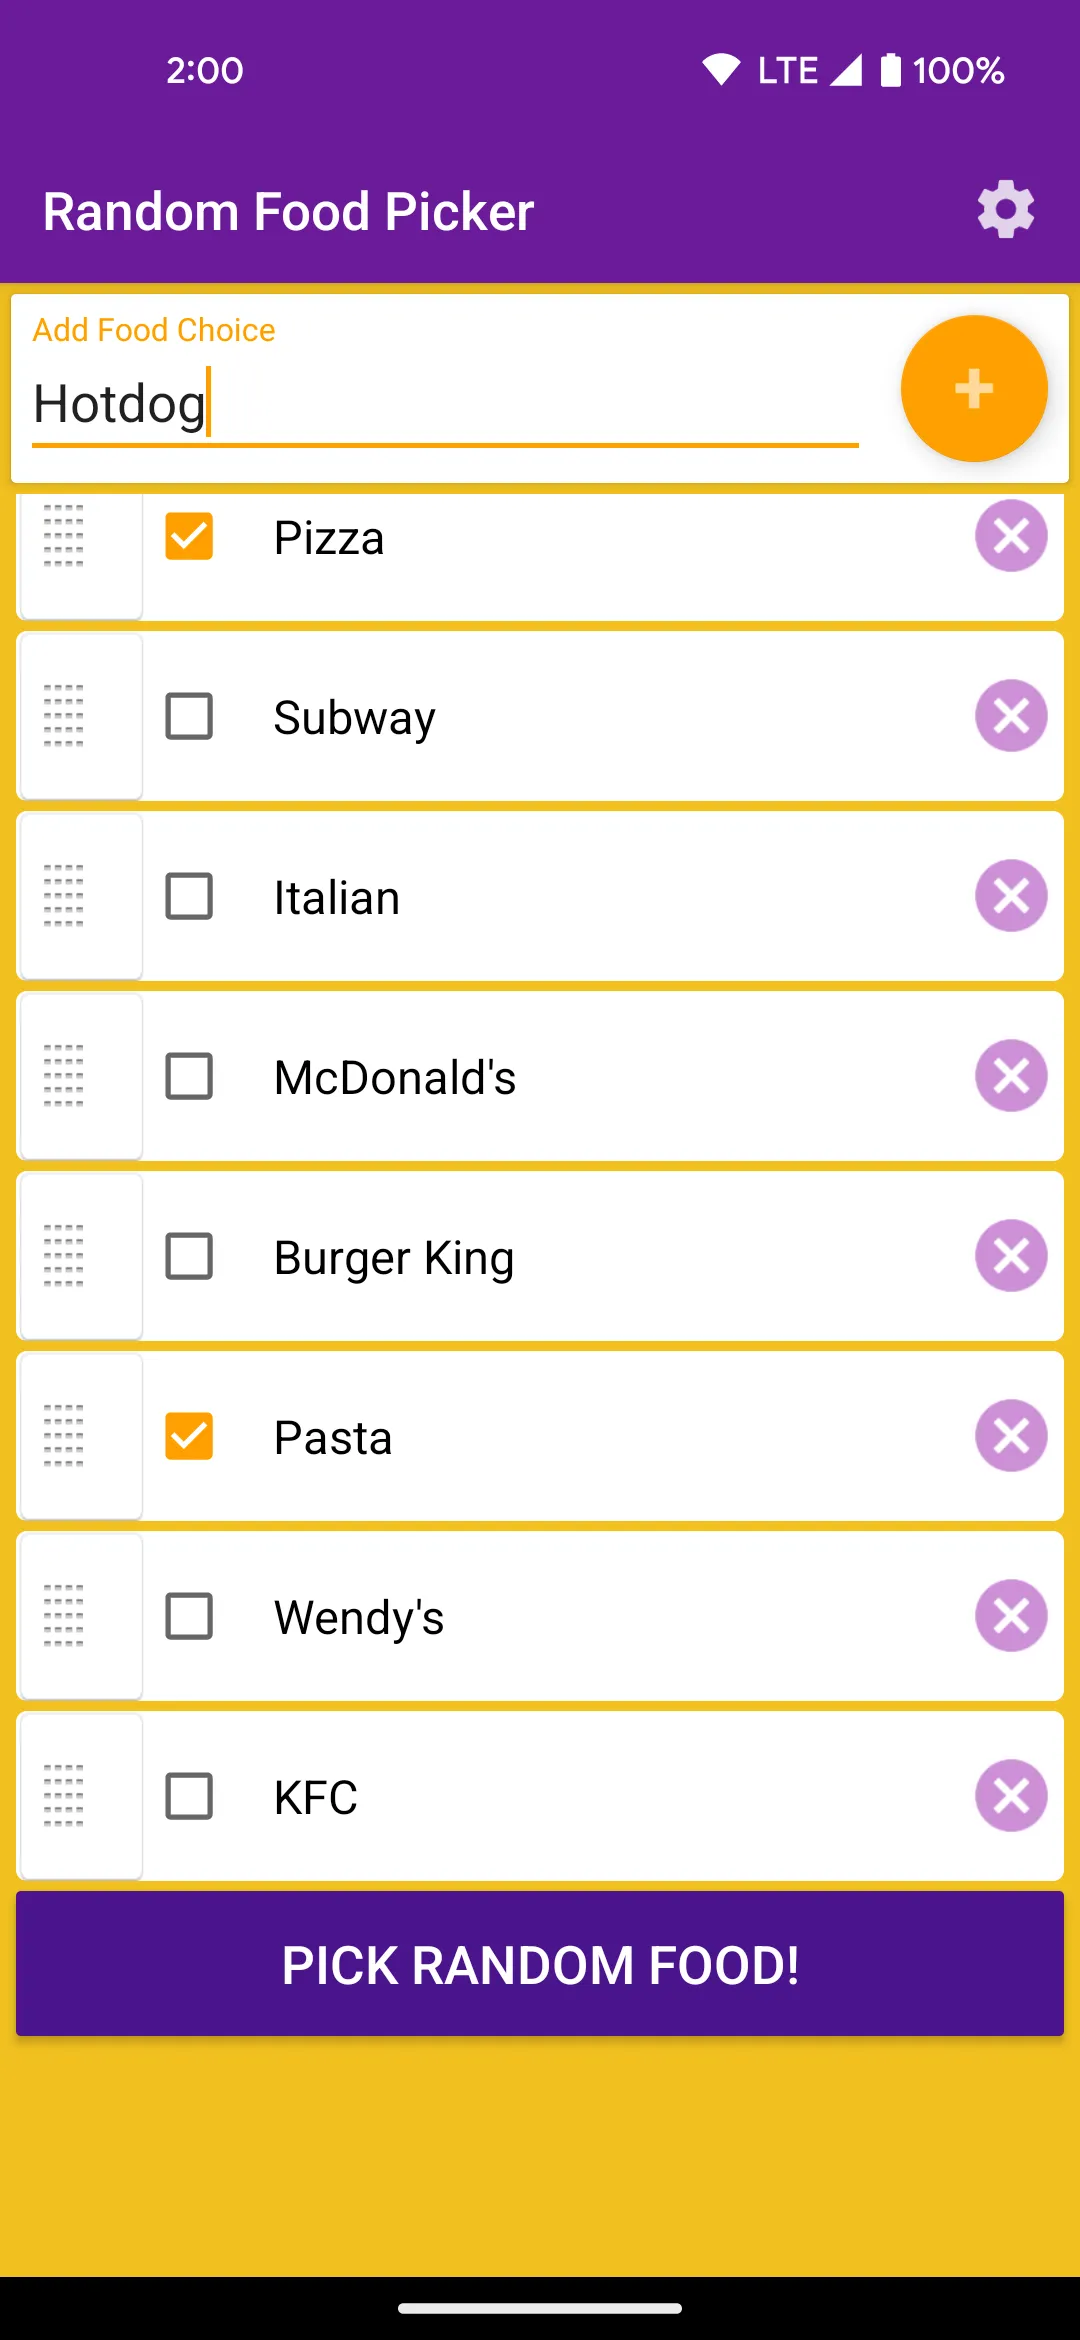The width and height of the screenshot is (1080, 2340).
Task: Remove Wendy's from the choices
Action: (1011, 1616)
